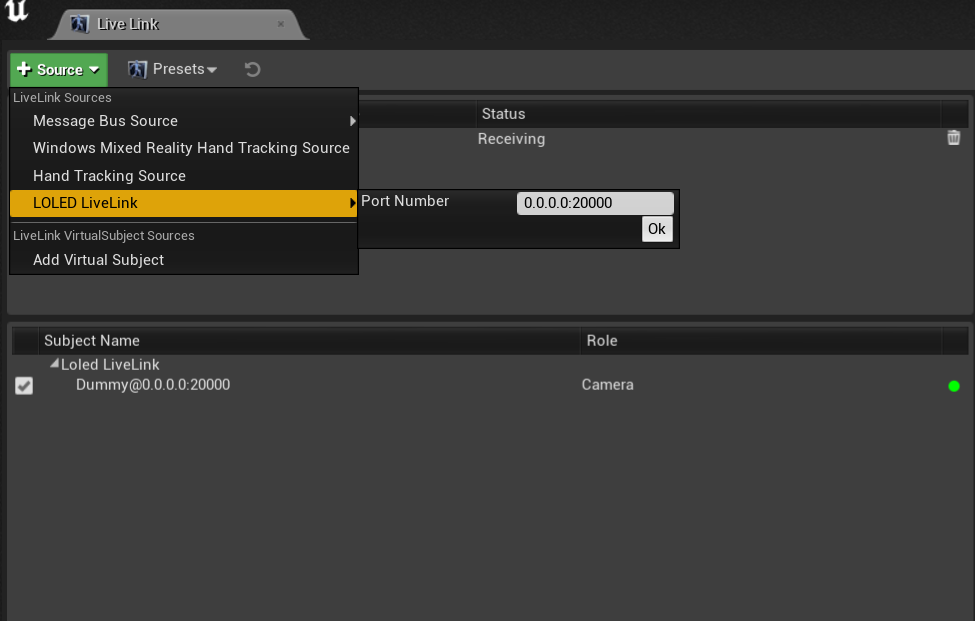Delete source with trash can icon
975x621 pixels.
(x=953, y=137)
